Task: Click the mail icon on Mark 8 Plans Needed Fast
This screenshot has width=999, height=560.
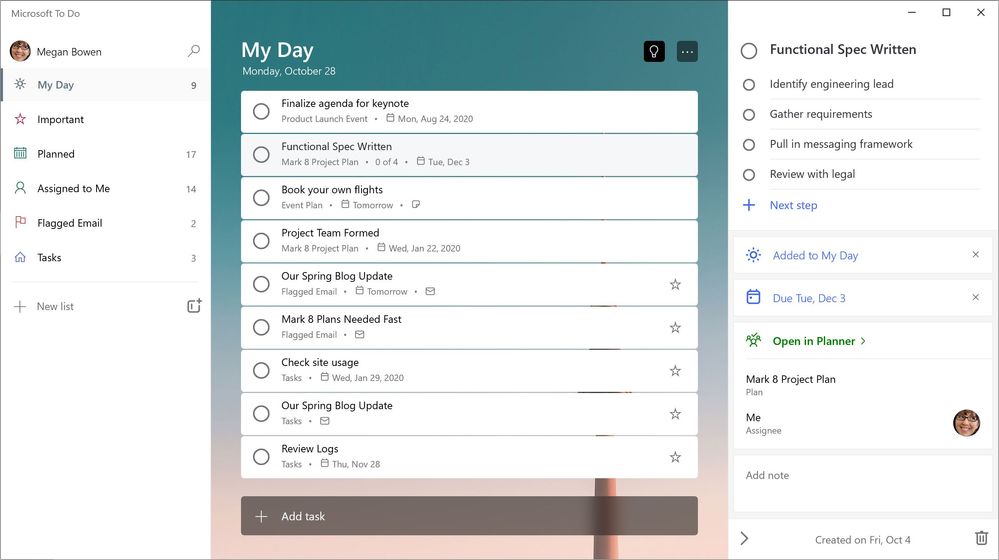Action: (x=359, y=334)
